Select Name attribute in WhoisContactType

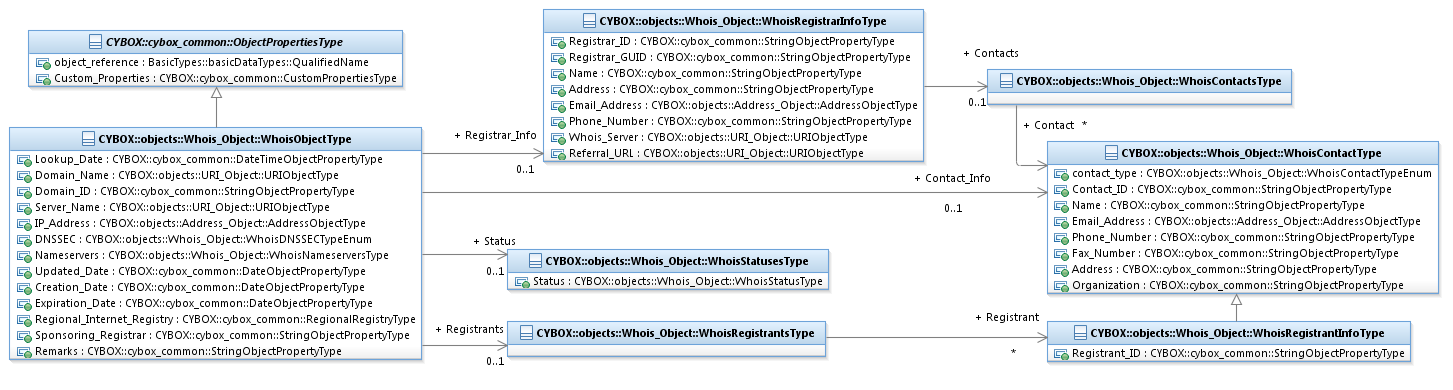click(x=1218, y=205)
